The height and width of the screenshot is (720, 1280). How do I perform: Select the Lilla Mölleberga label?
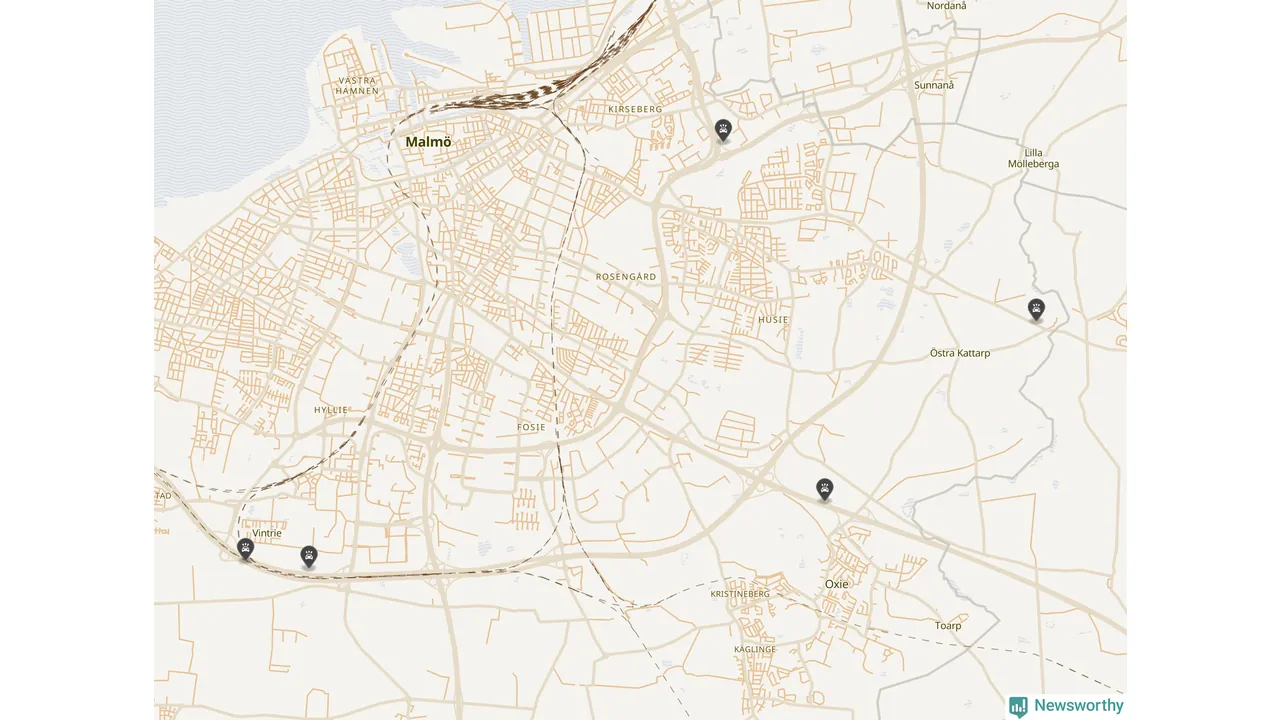[x=1033, y=158]
